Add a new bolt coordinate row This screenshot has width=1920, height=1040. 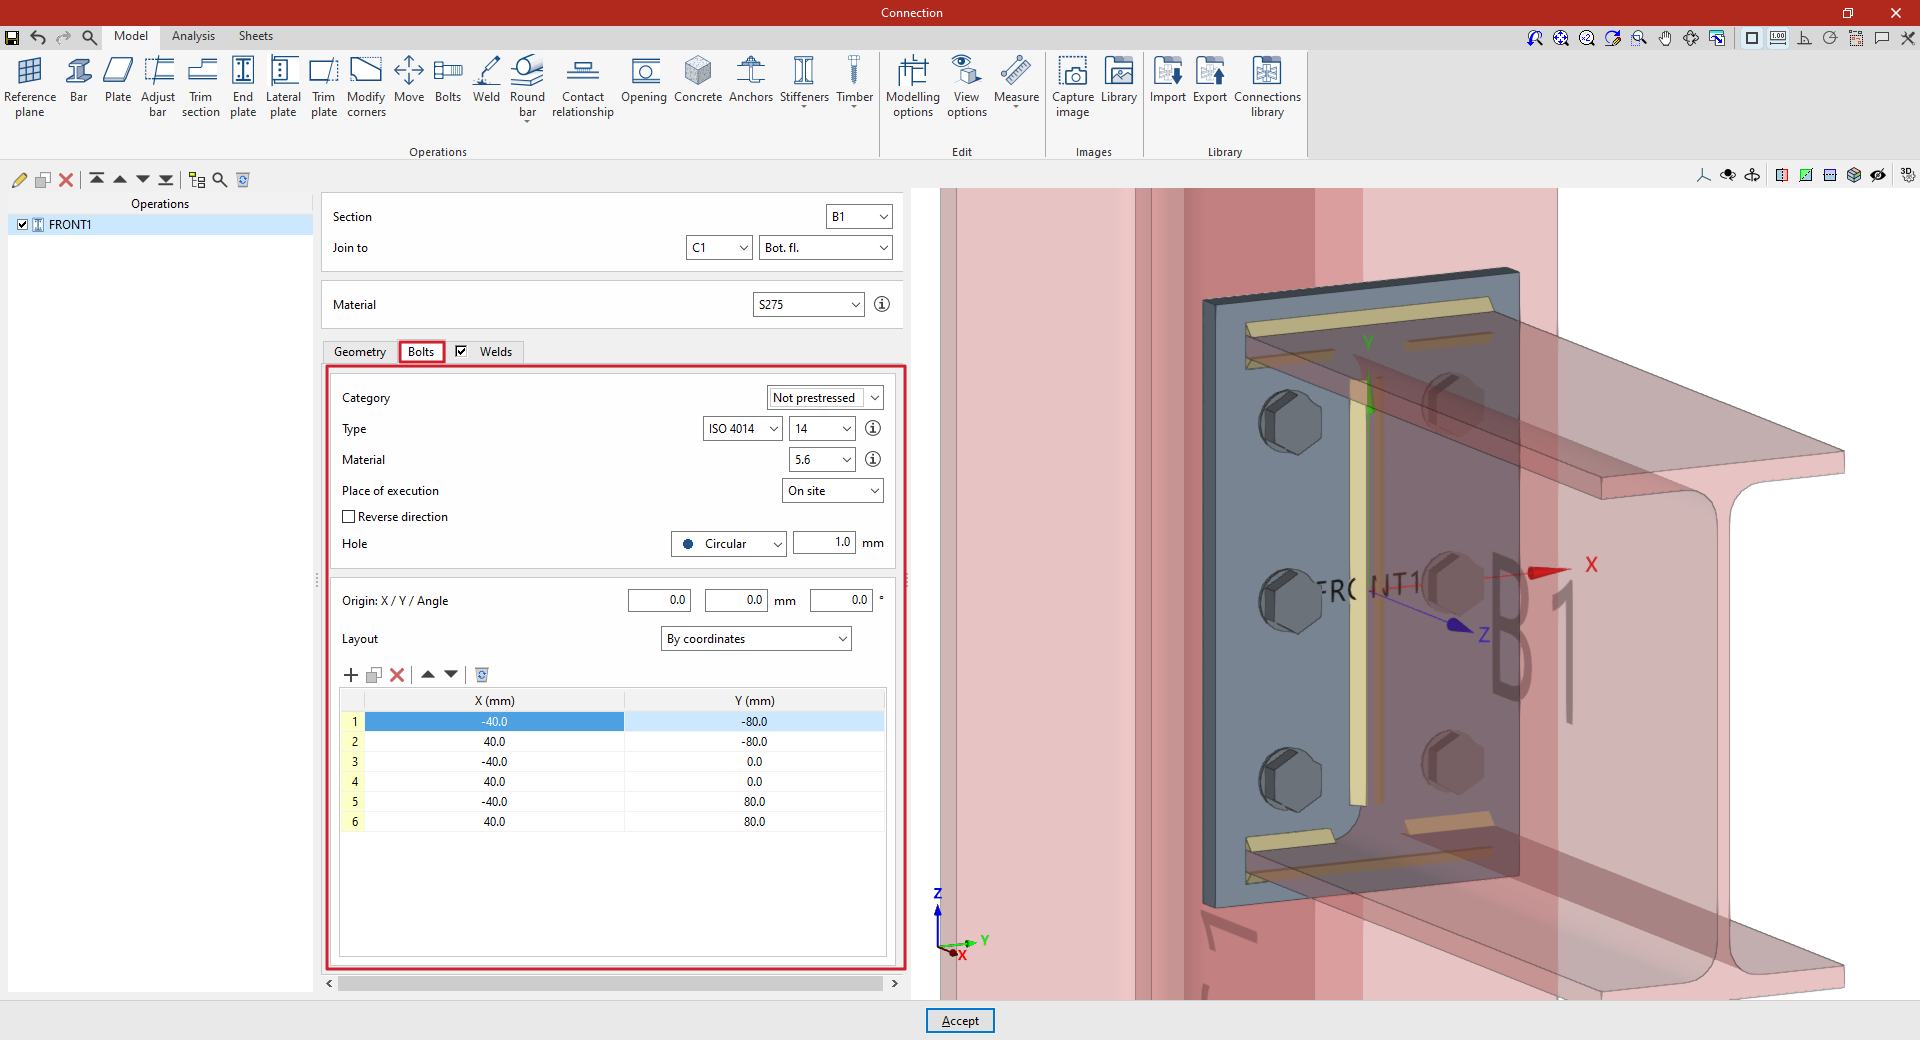point(351,675)
